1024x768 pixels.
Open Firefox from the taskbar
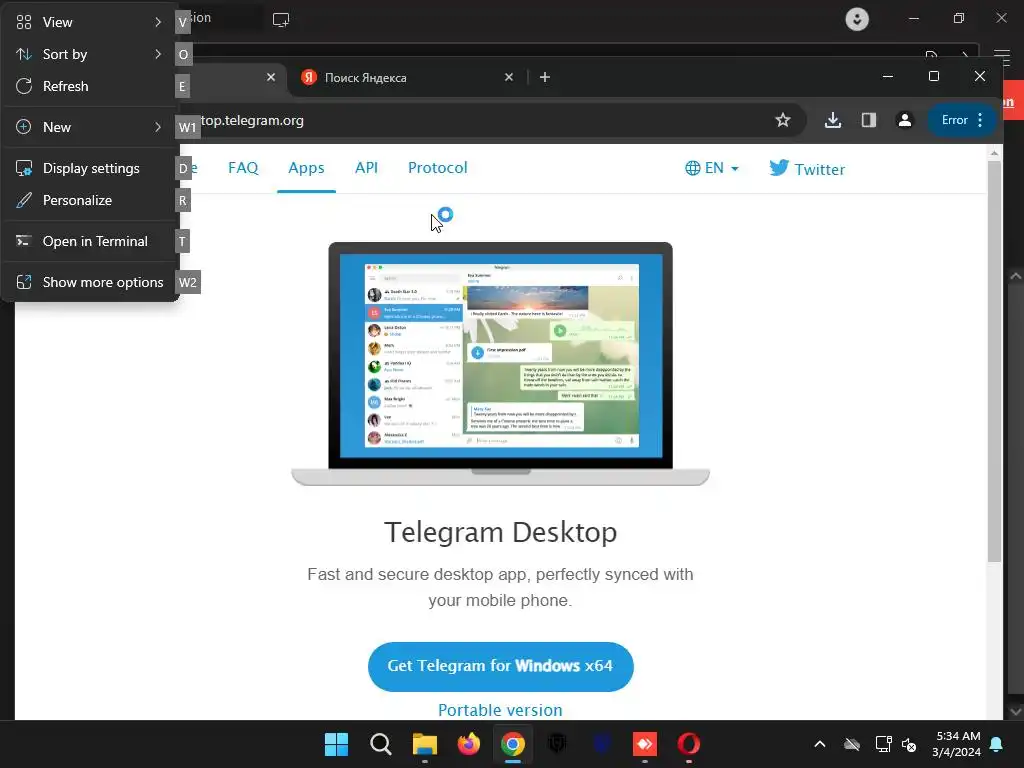tap(468, 744)
